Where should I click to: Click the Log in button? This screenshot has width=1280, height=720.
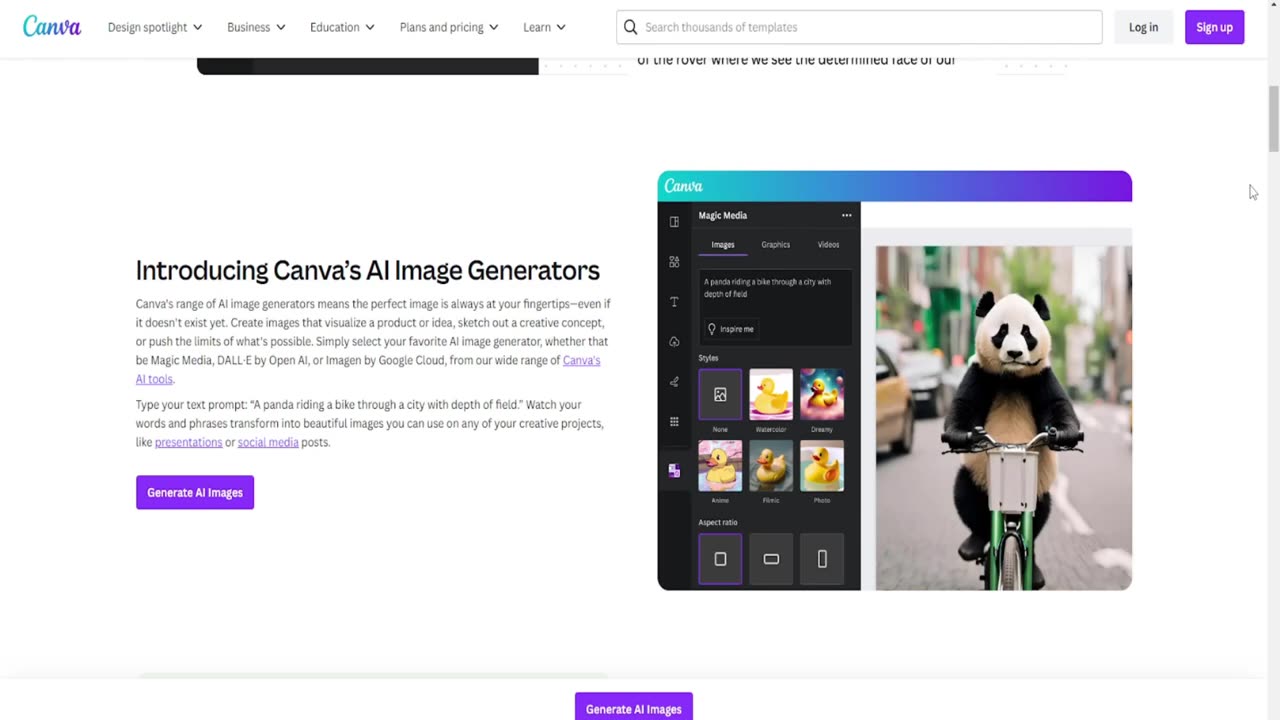click(x=1143, y=27)
